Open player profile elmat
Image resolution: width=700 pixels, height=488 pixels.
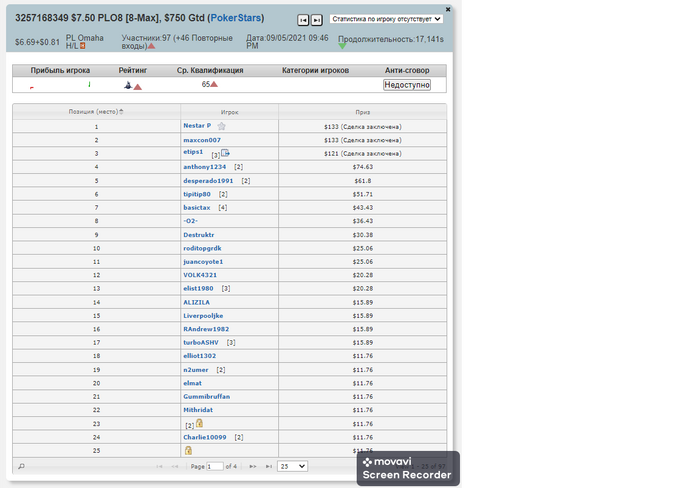coord(192,383)
